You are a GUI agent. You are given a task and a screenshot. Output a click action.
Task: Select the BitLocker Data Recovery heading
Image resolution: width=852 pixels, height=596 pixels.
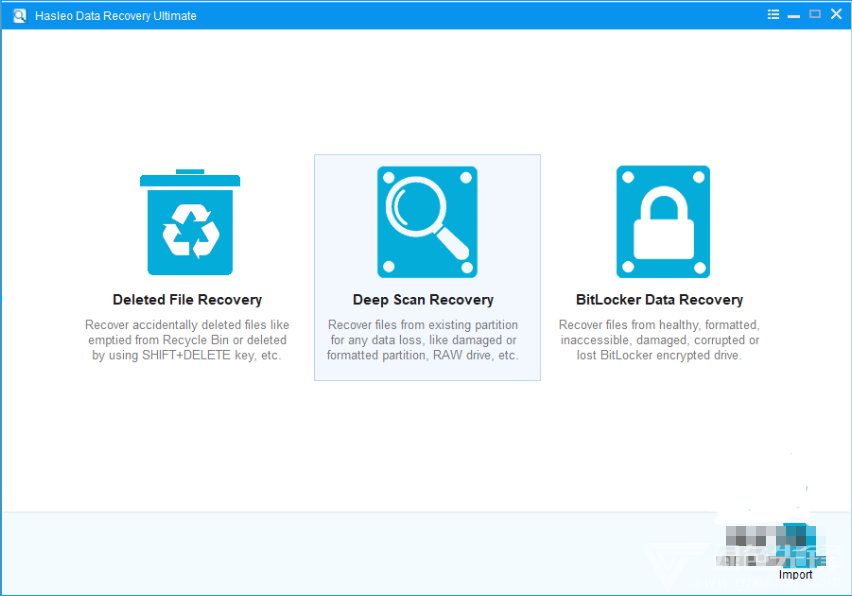[x=659, y=300]
